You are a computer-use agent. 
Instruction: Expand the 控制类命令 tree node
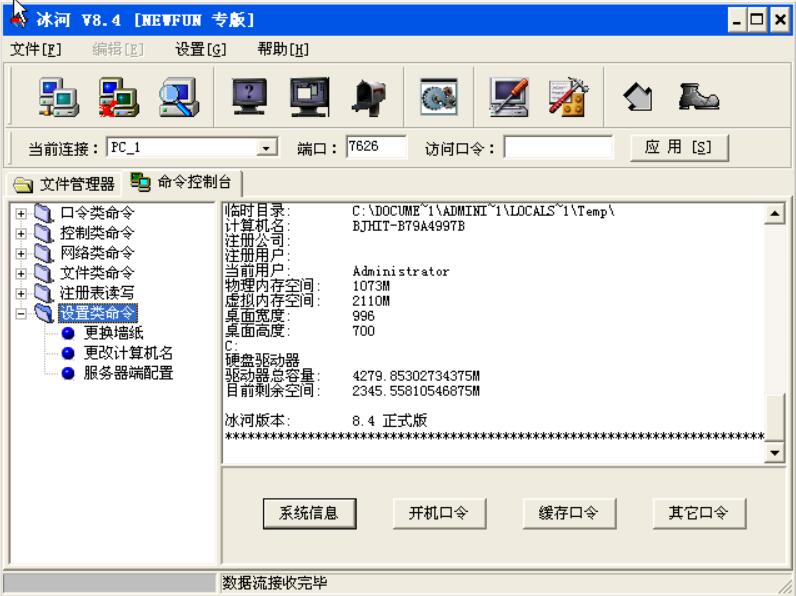pyautogui.click(x=21, y=234)
